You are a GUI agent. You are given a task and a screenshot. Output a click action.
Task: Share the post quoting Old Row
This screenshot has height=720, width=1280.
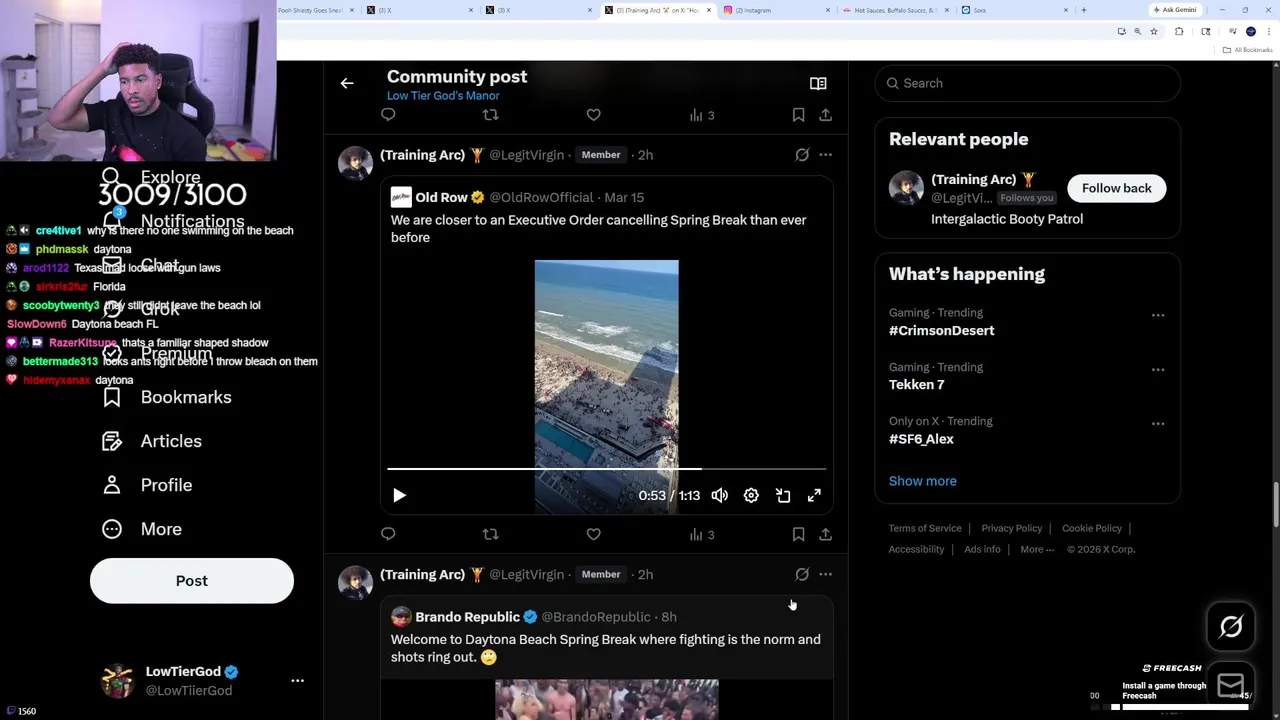tap(825, 534)
